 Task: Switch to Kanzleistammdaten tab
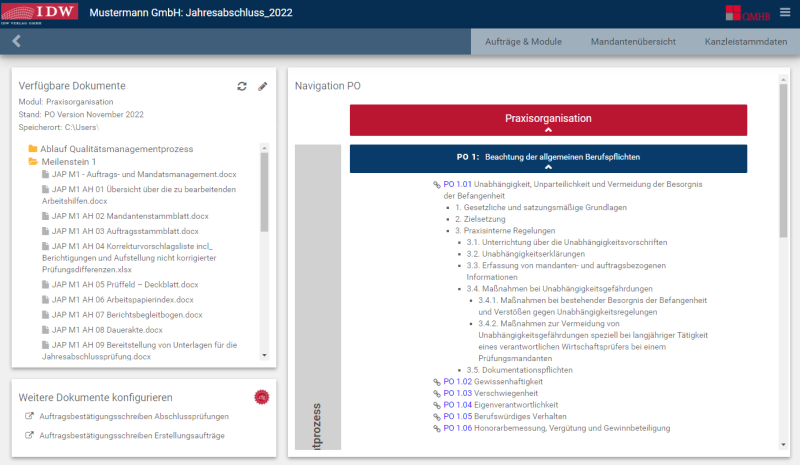click(746, 42)
